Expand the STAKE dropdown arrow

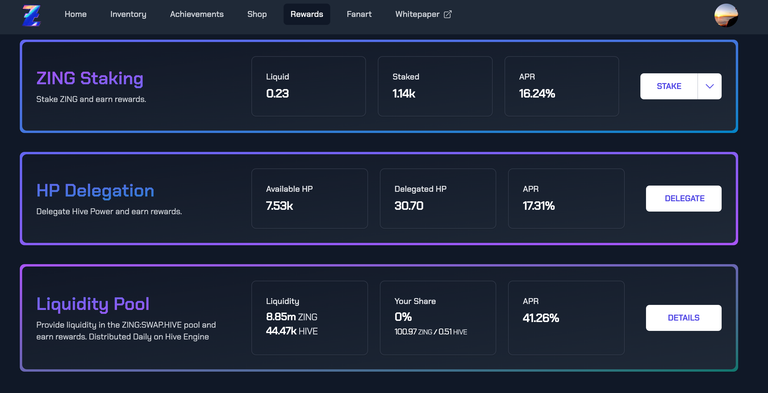(710, 86)
